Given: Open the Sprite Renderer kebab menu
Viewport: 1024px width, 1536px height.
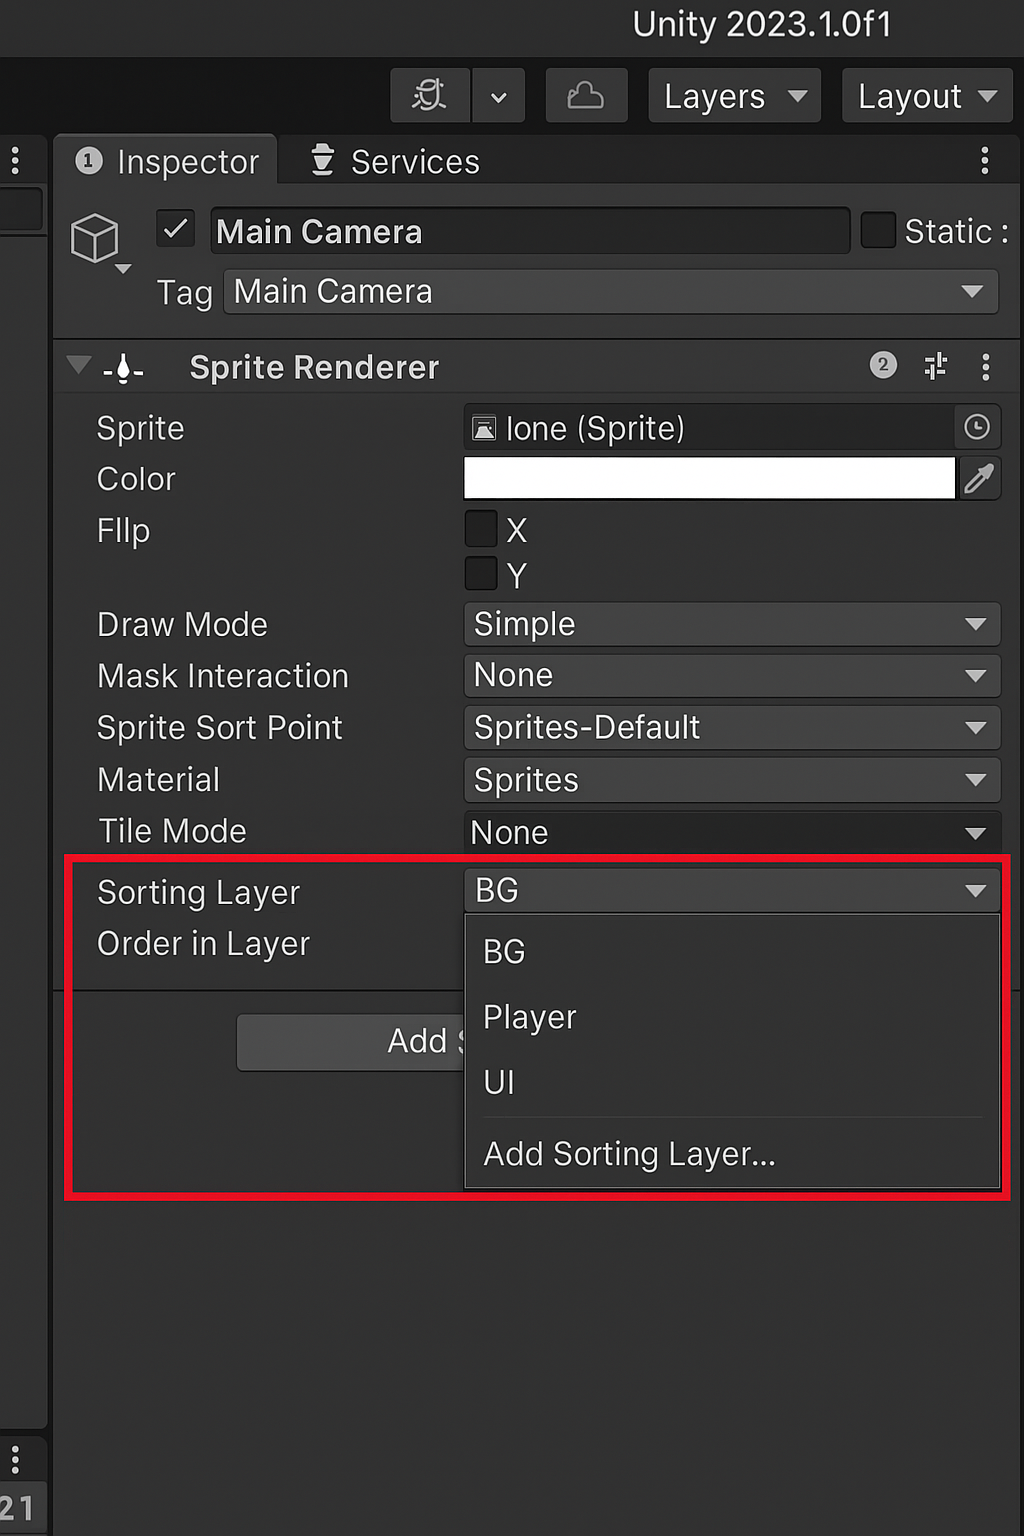Looking at the screenshot, I should click(986, 366).
